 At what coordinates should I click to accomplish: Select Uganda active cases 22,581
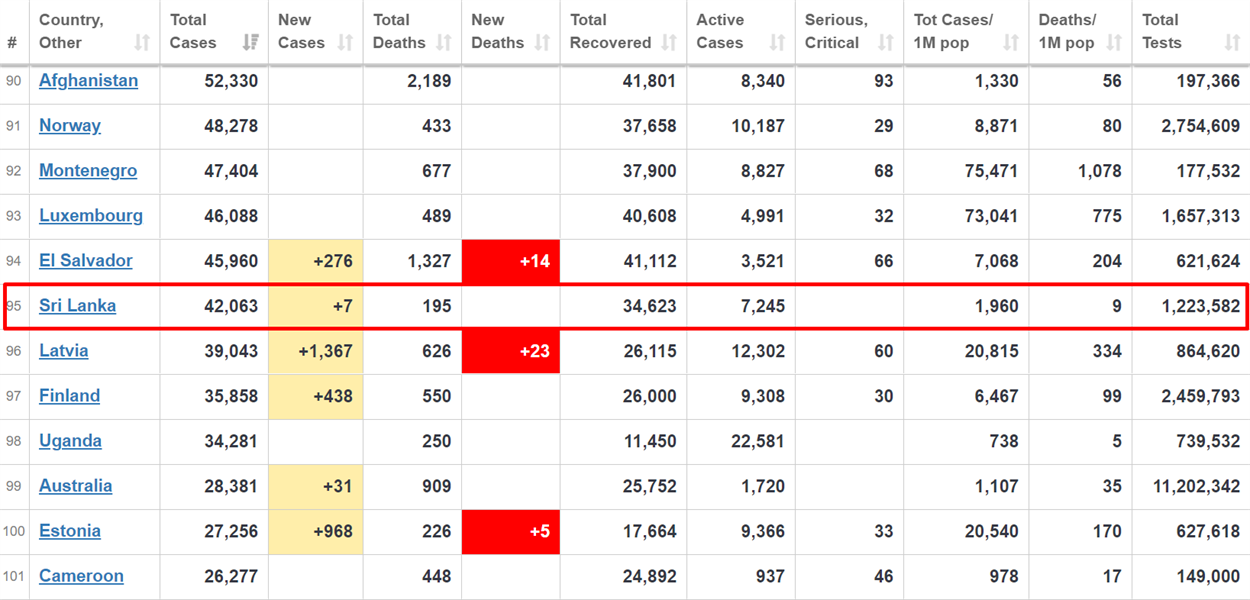[758, 441]
